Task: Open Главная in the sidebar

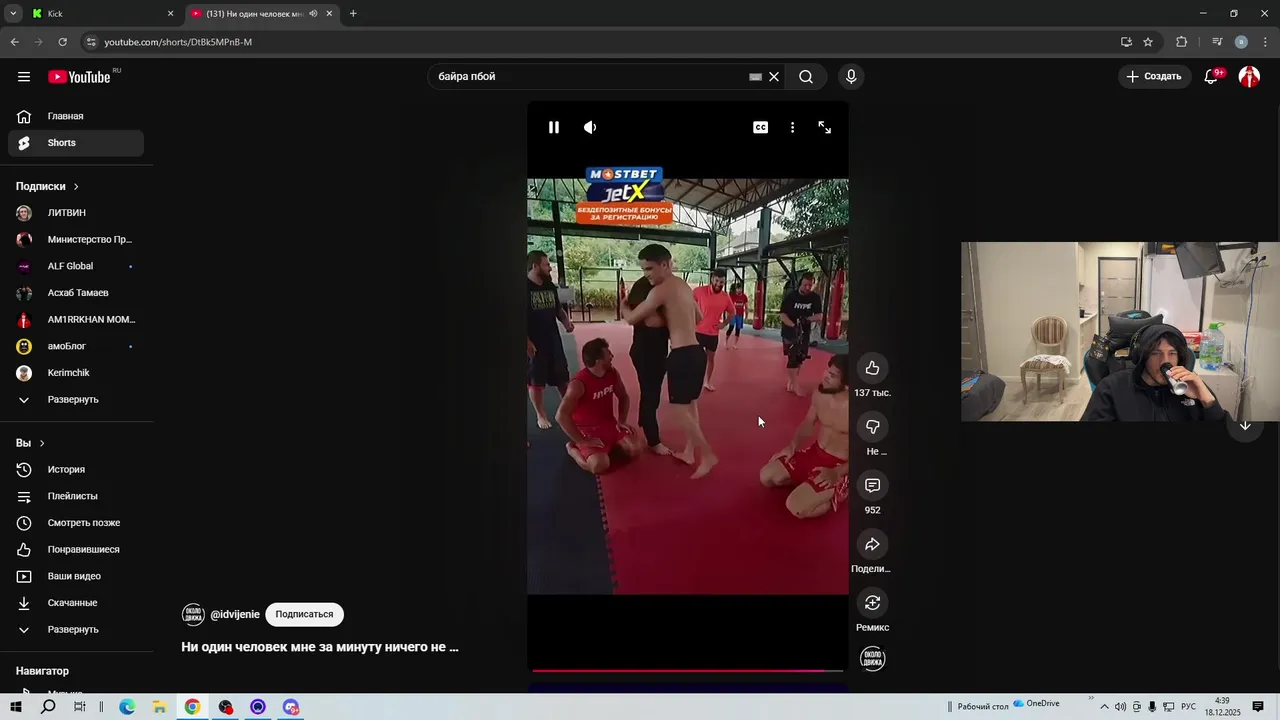Action: (x=76, y=116)
